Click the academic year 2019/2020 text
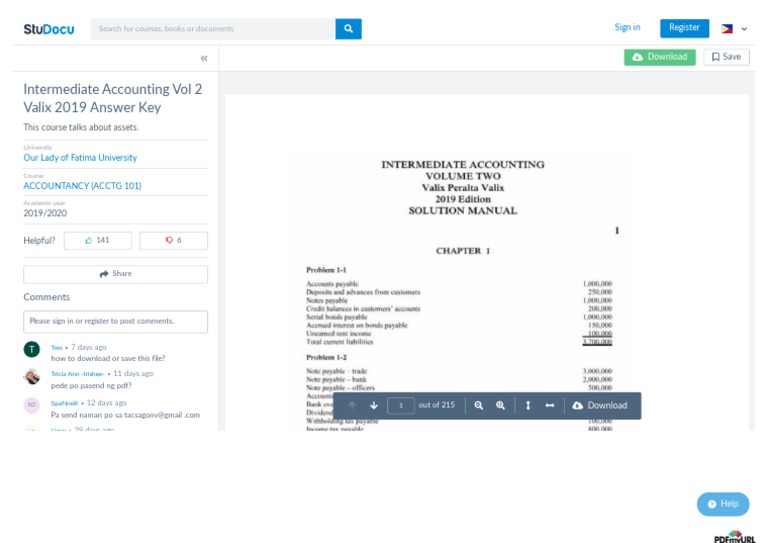 (45, 213)
